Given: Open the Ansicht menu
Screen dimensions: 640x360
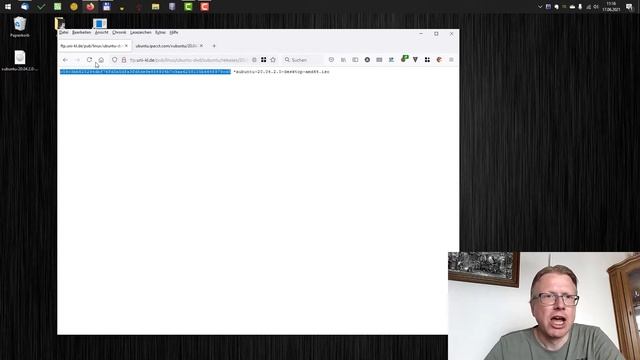Looking at the screenshot, I should (102, 32).
